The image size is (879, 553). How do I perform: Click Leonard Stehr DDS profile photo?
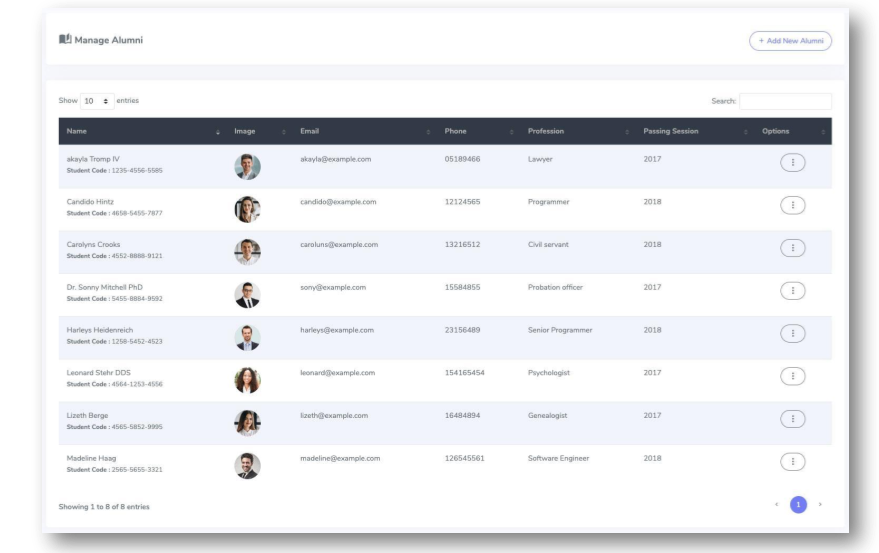point(247,380)
